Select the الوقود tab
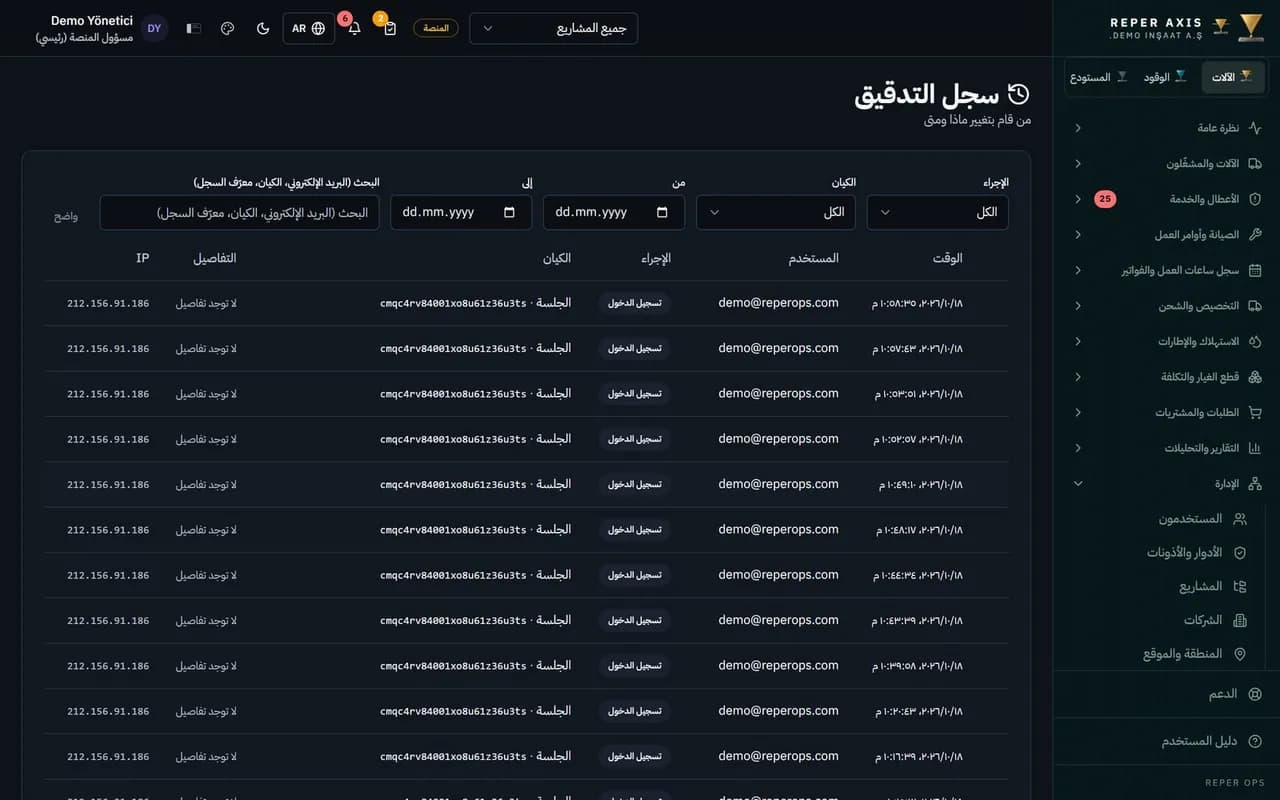 [1165, 77]
